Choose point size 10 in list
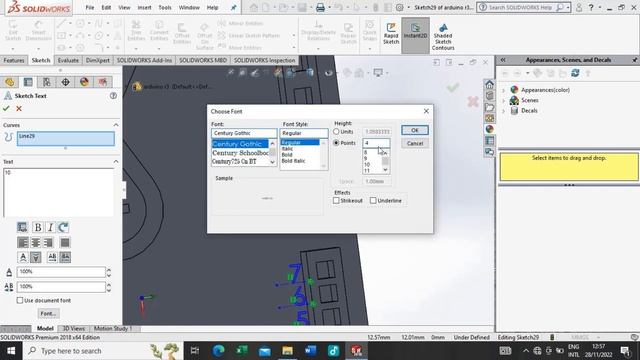The width and height of the screenshot is (640, 360). 367,164
